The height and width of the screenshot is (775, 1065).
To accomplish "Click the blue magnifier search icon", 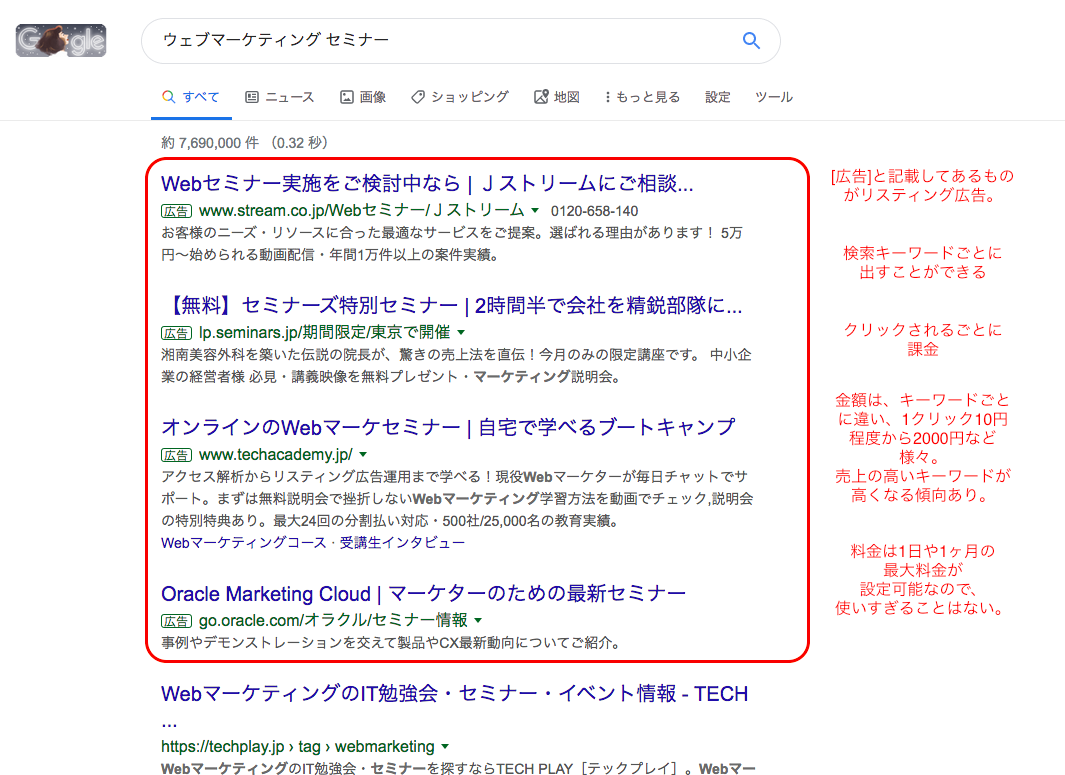I will [x=751, y=41].
